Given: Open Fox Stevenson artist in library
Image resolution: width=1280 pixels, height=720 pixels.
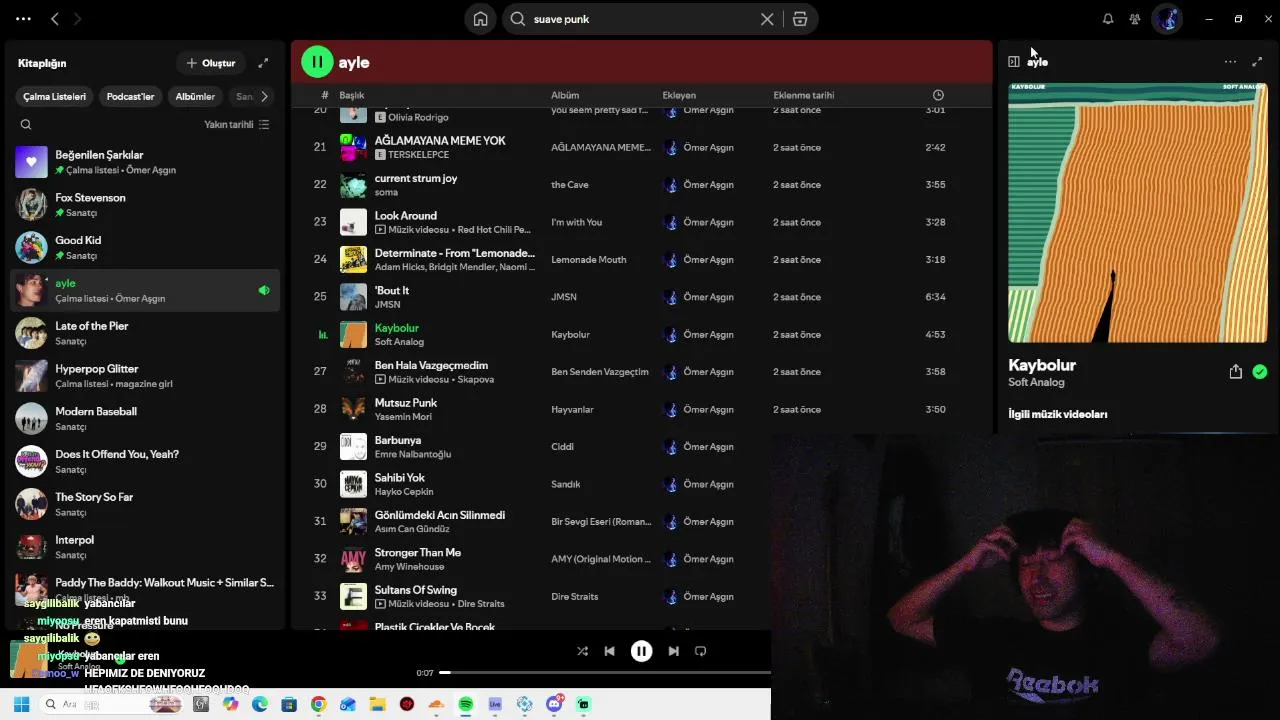Looking at the screenshot, I should (x=145, y=205).
